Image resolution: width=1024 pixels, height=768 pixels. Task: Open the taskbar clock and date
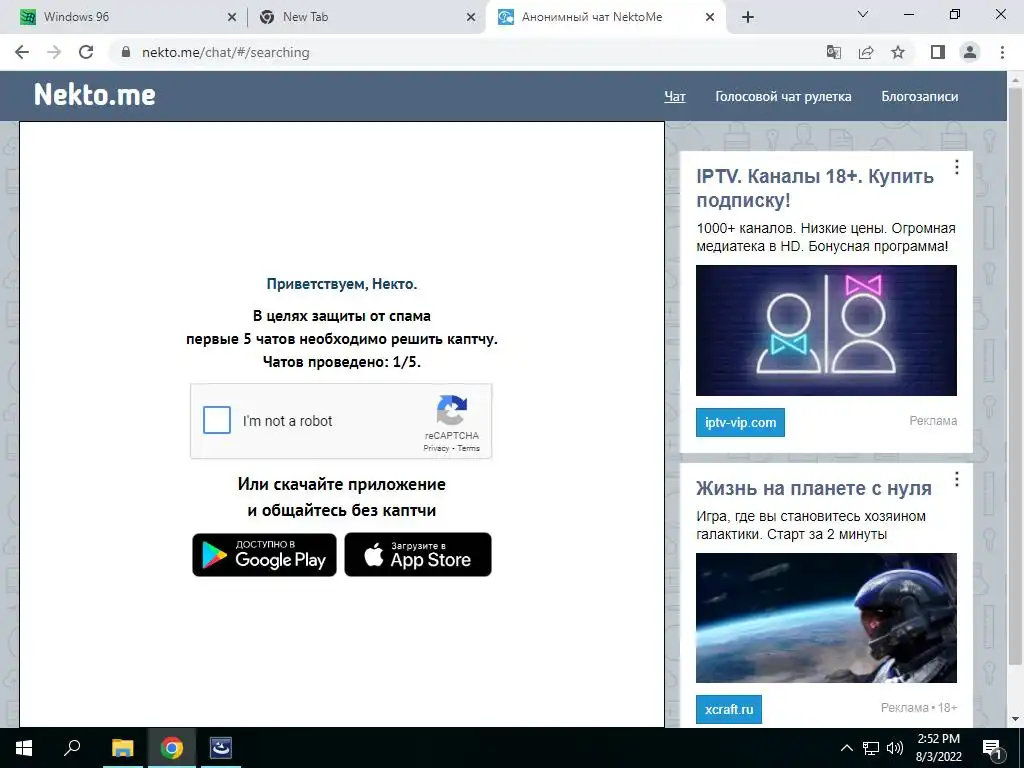point(938,748)
